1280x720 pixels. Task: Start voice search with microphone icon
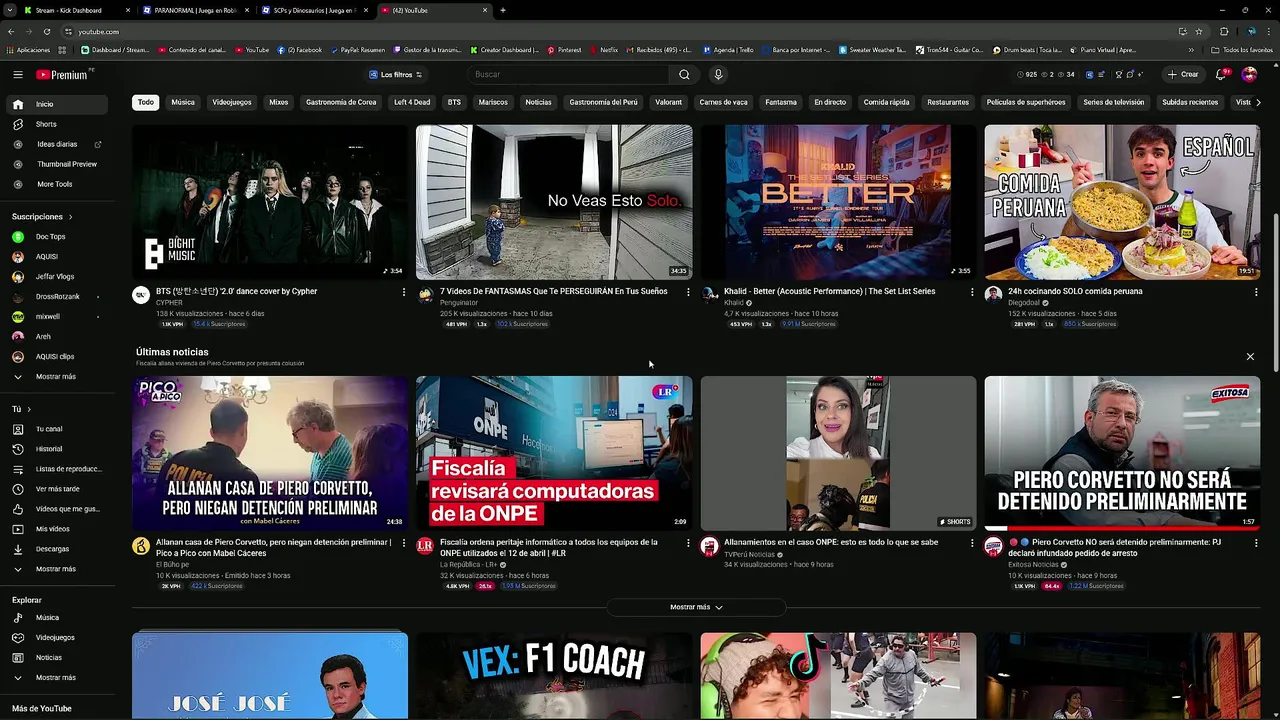point(718,74)
